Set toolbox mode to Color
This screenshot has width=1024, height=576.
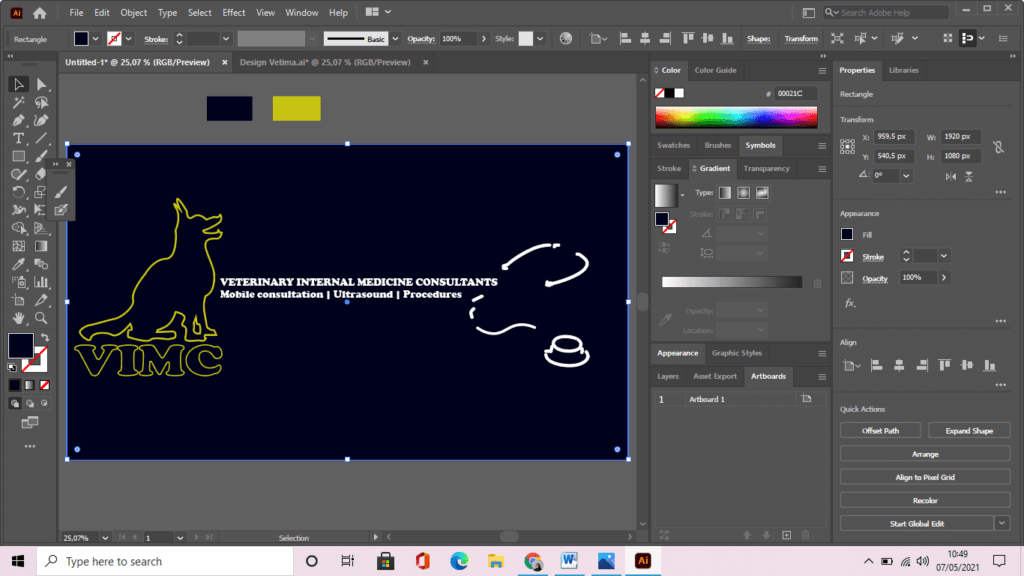click(x=14, y=385)
